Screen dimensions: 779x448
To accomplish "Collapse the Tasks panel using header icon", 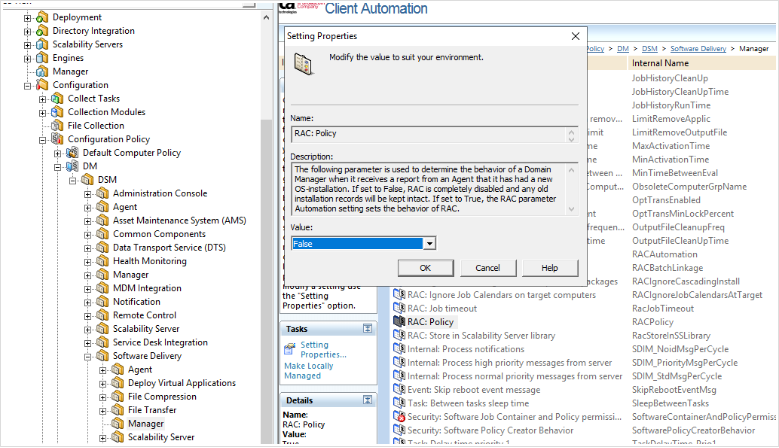I will tap(367, 328).
